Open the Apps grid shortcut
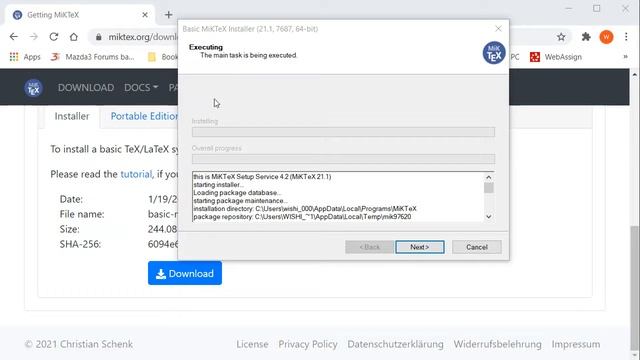640x360 pixels. click(x=25, y=57)
